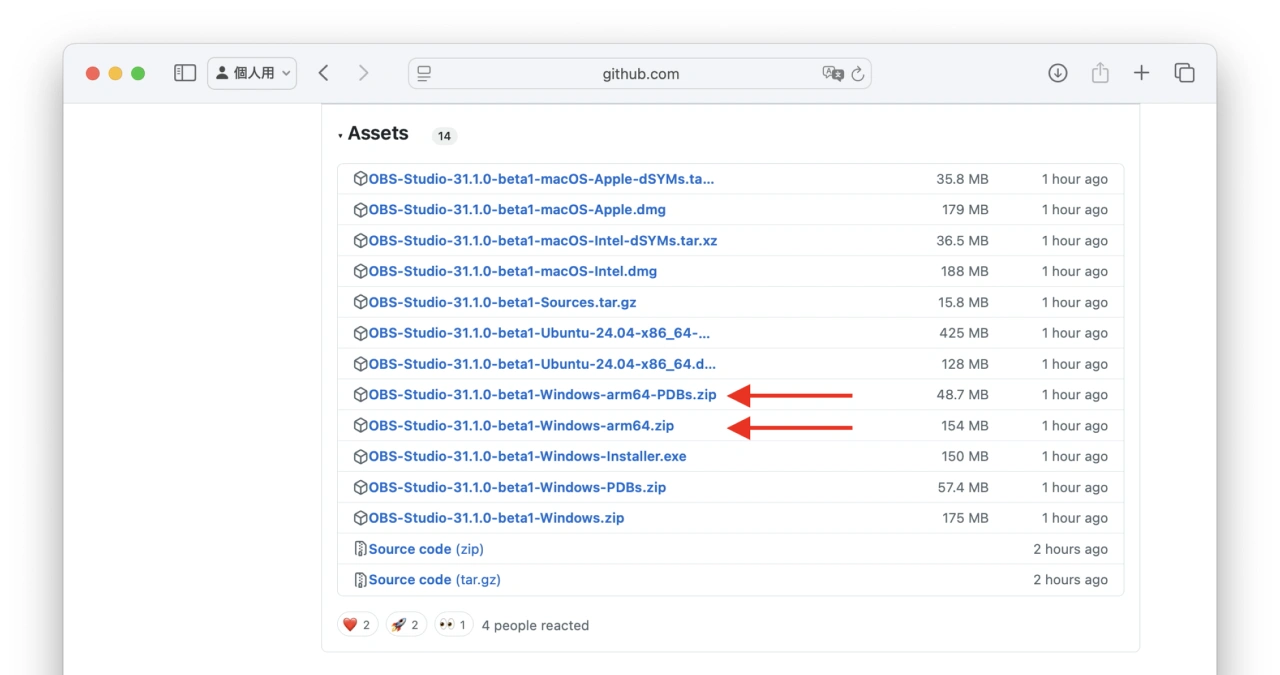Download OBS-Studio Windows-arm64.zip
Screen dimensions: 1280x675
[520, 426]
